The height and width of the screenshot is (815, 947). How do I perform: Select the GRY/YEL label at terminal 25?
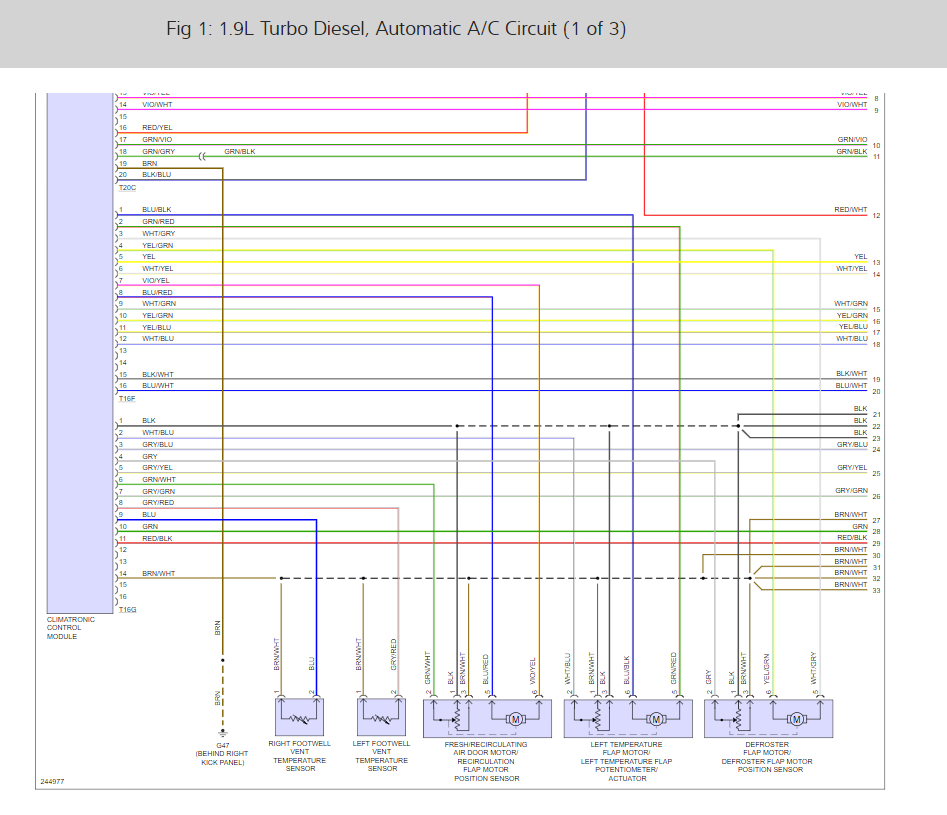click(x=852, y=468)
